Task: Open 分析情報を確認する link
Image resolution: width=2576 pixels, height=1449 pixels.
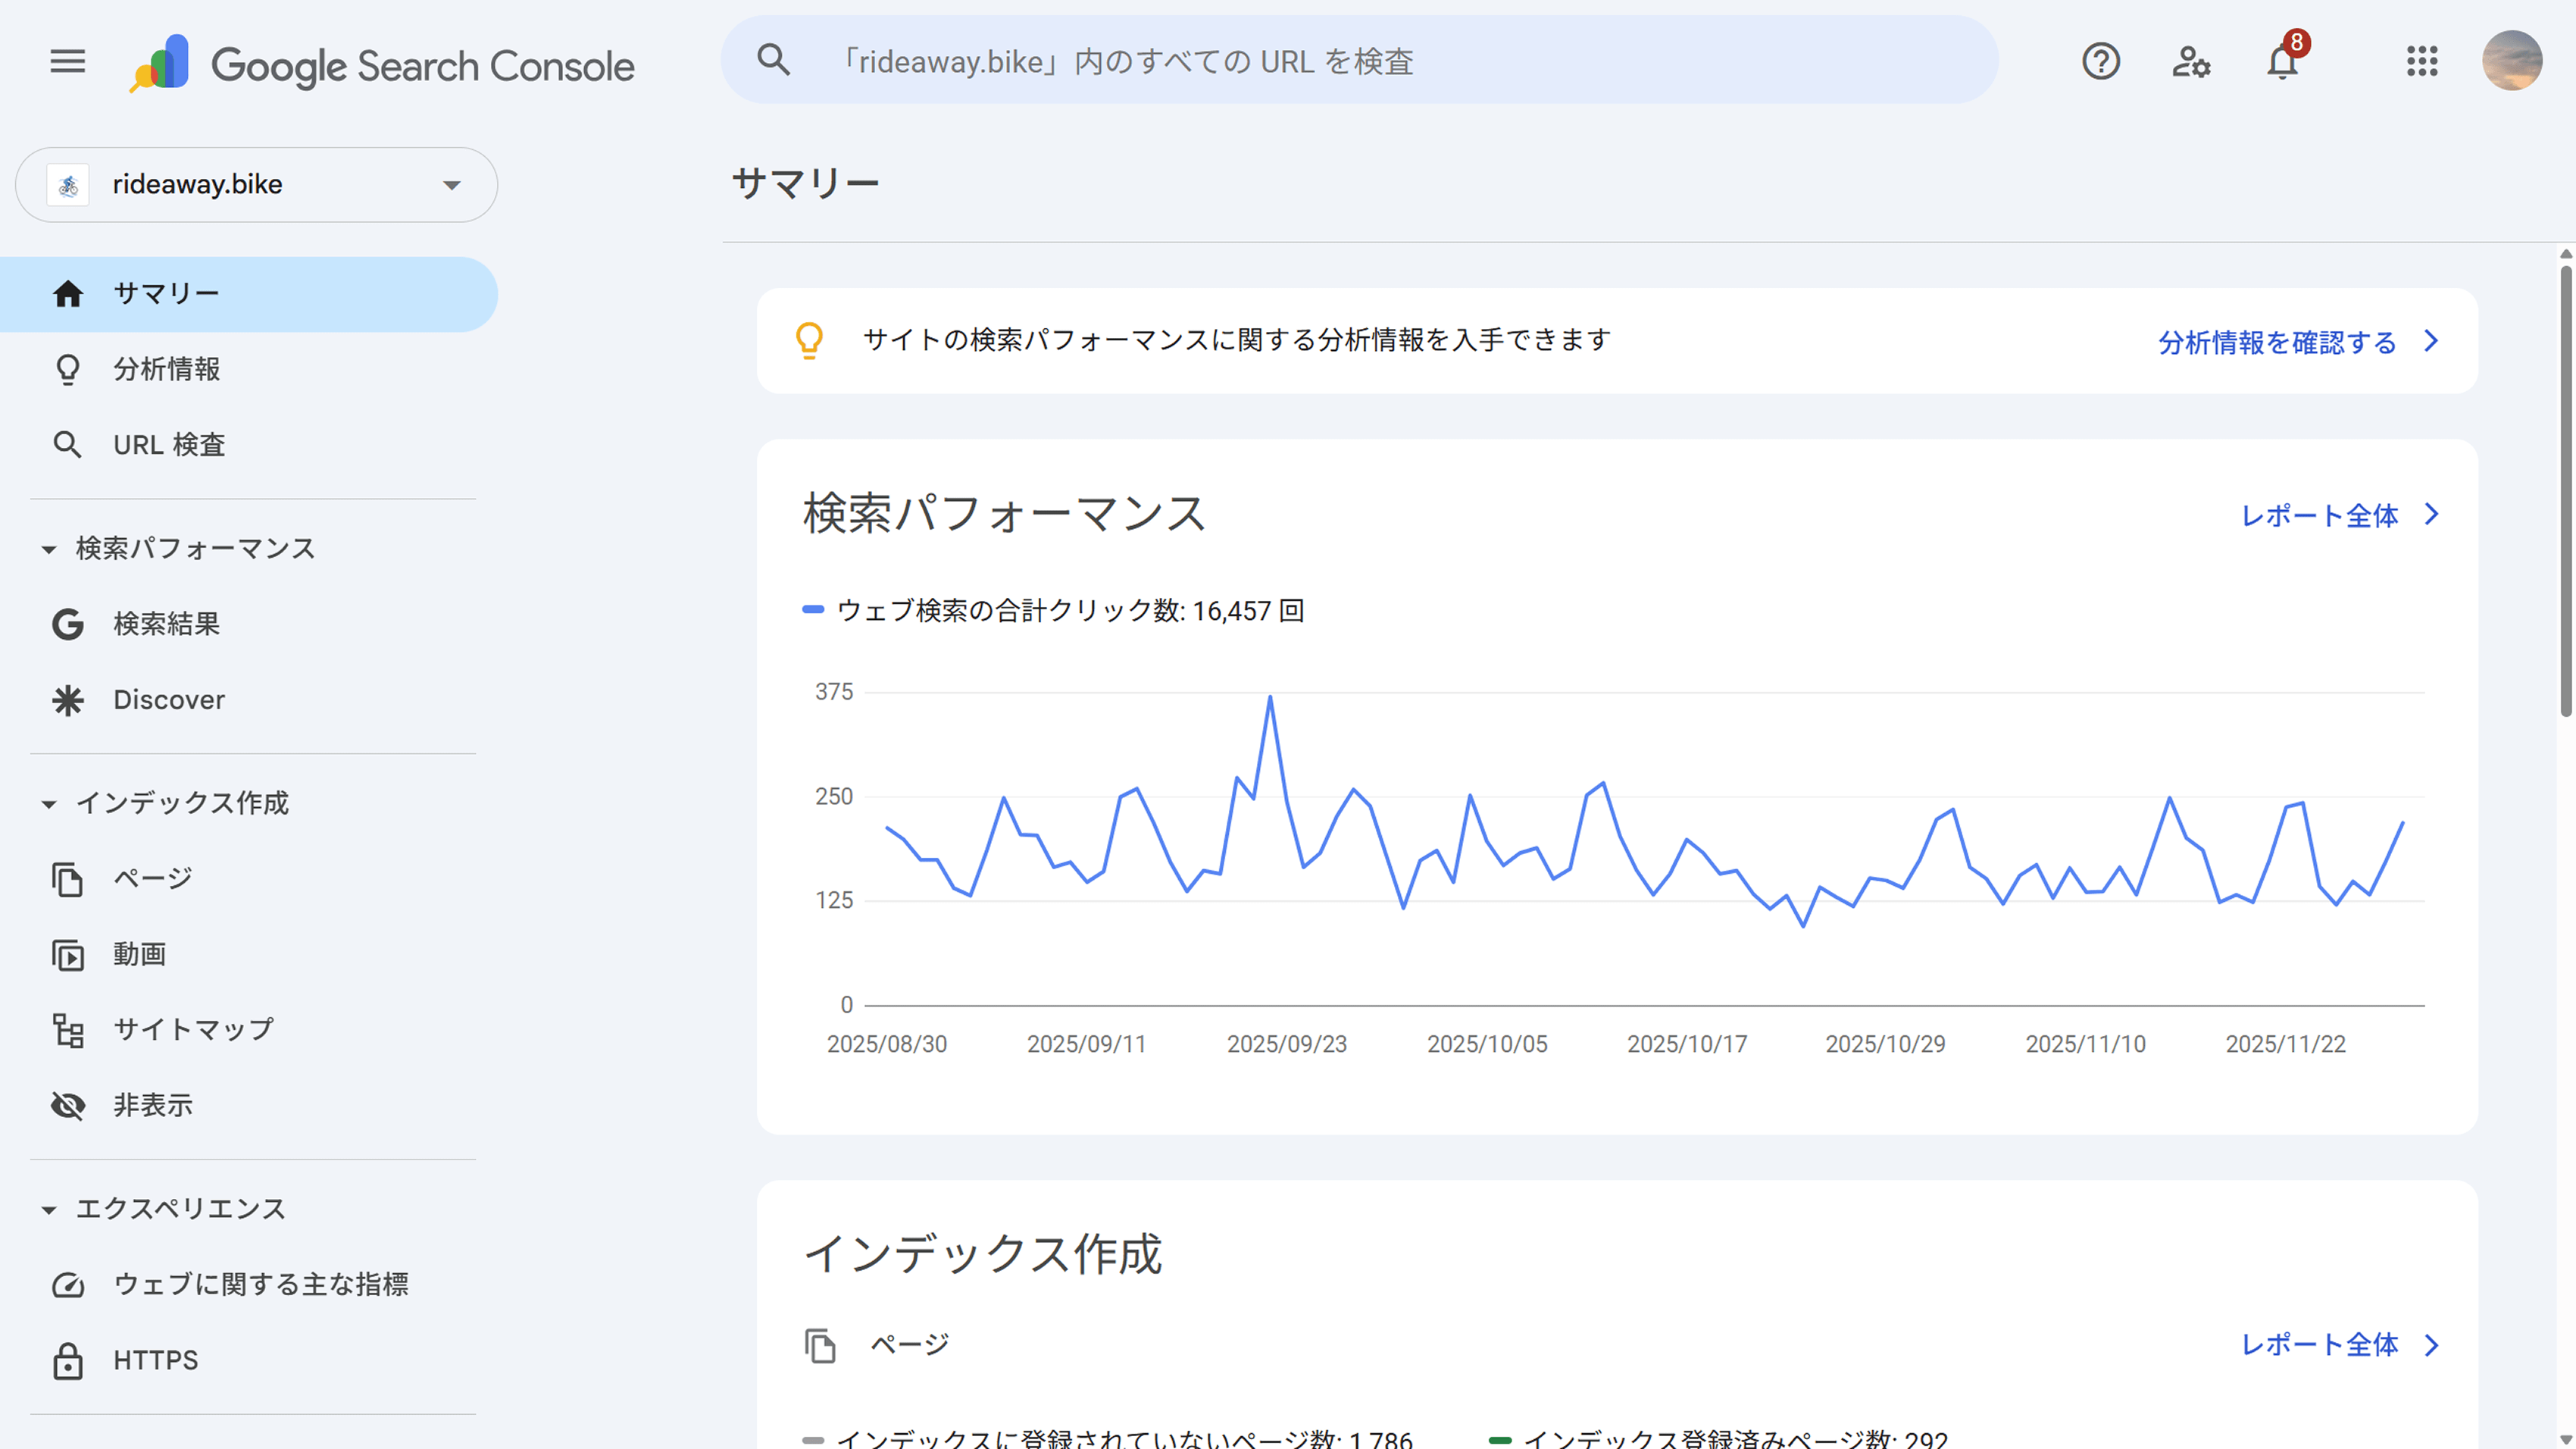Action: tap(2275, 341)
